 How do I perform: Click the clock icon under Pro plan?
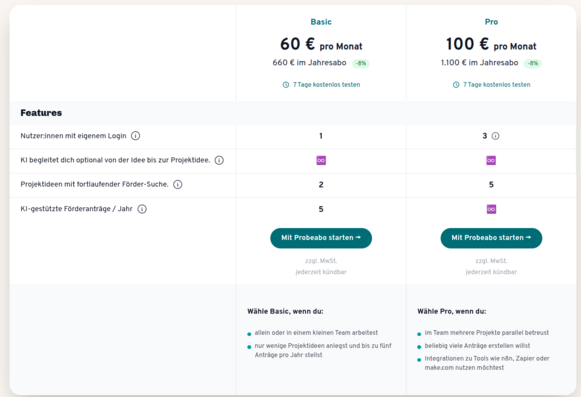click(456, 85)
